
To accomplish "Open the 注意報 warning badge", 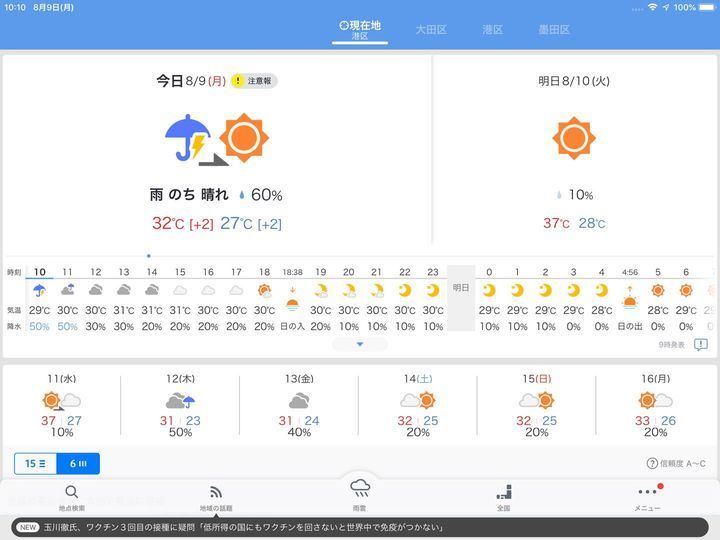I will coord(254,81).
